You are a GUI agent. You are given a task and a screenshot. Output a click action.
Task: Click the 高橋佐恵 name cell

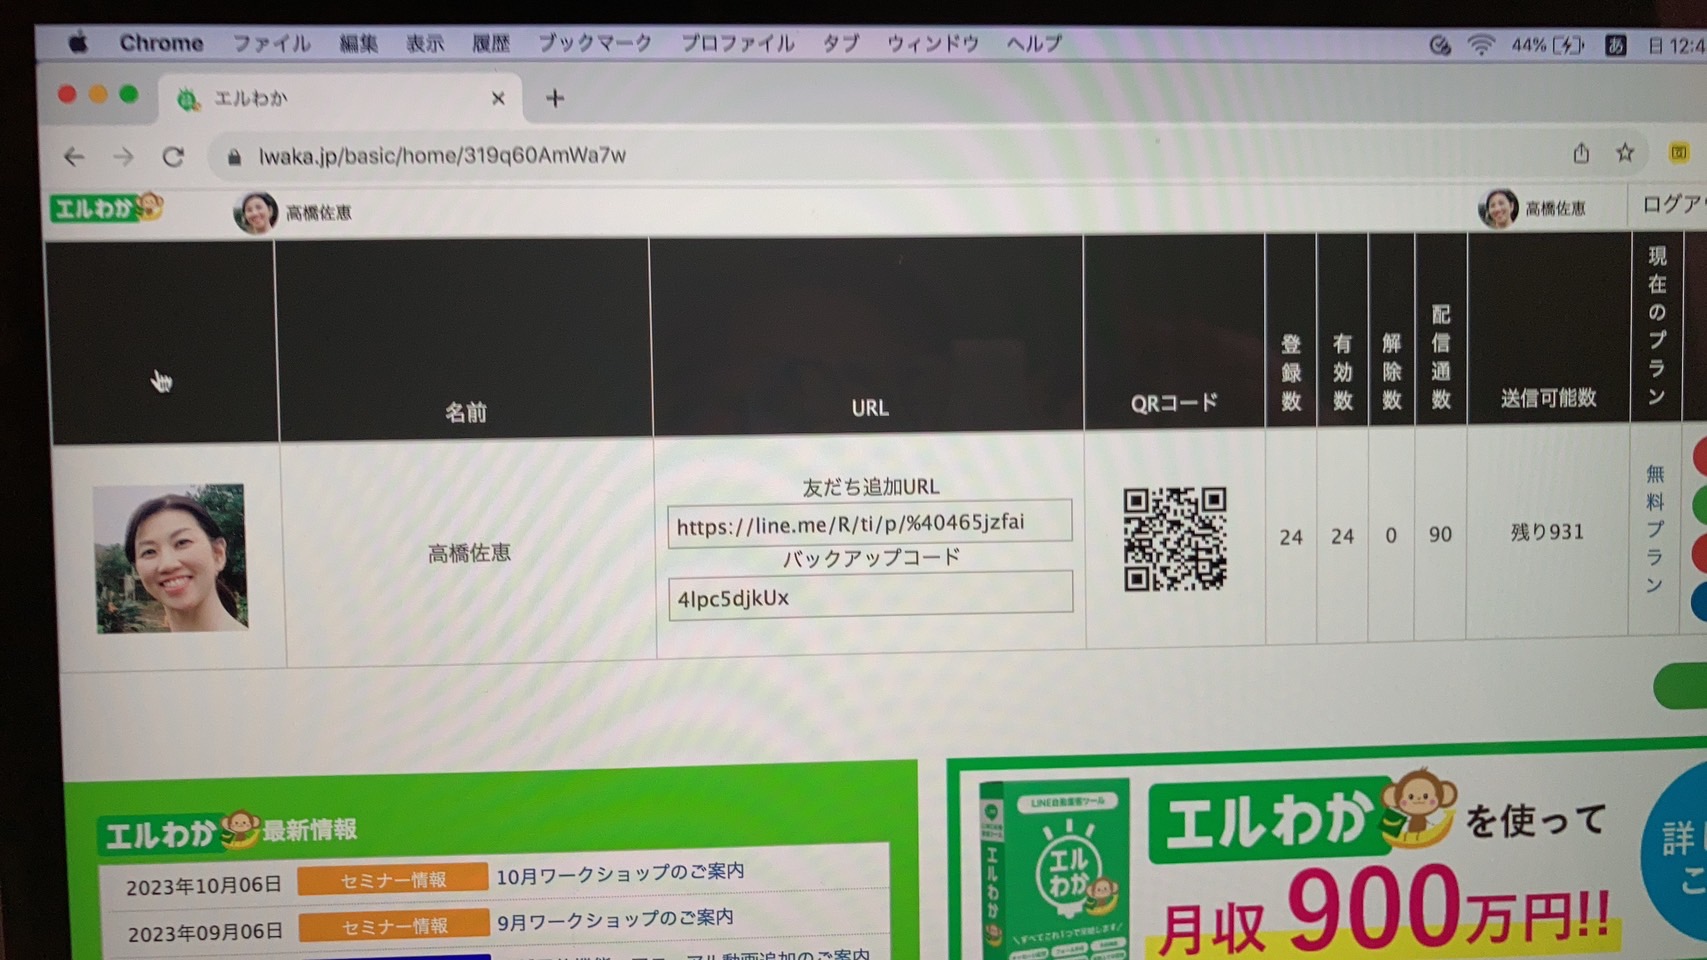click(469, 553)
